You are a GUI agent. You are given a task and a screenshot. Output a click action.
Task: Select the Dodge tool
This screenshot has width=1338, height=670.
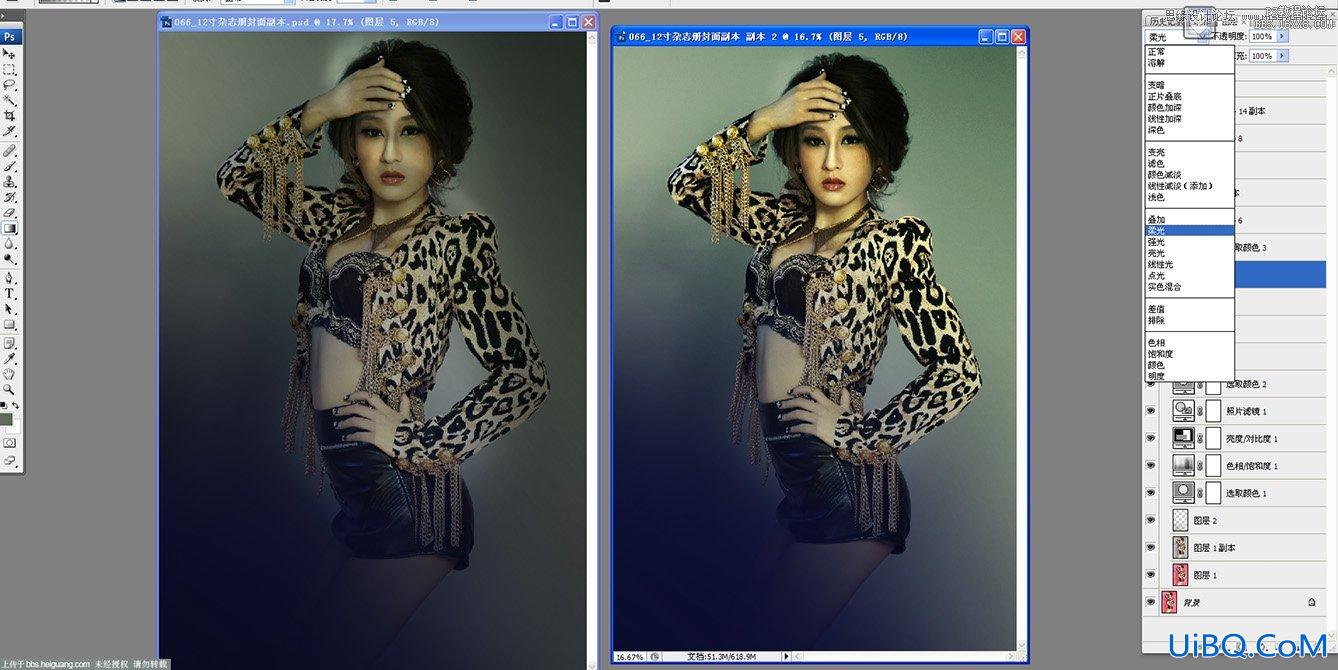(x=9, y=258)
